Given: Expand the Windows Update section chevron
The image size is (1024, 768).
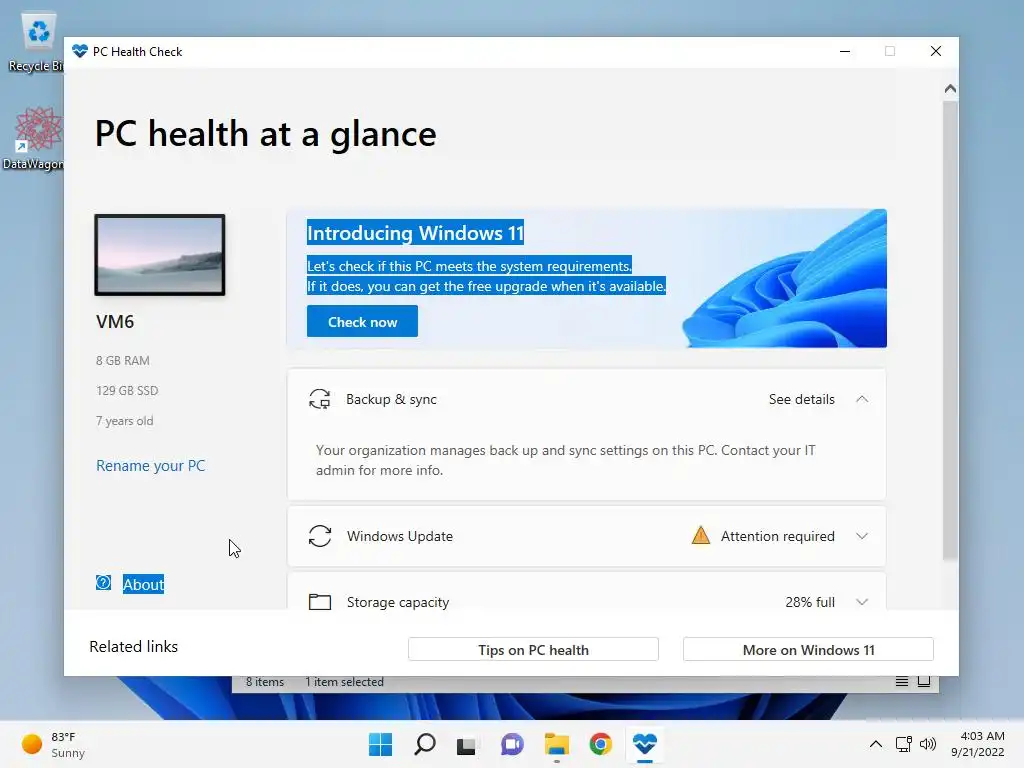Looking at the screenshot, I should pyautogui.click(x=862, y=536).
